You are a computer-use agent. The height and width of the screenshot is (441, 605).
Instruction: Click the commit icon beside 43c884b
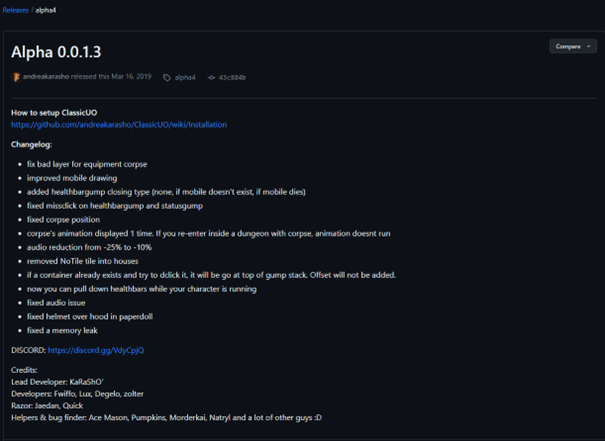pyautogui.click(x=211, y=78)
